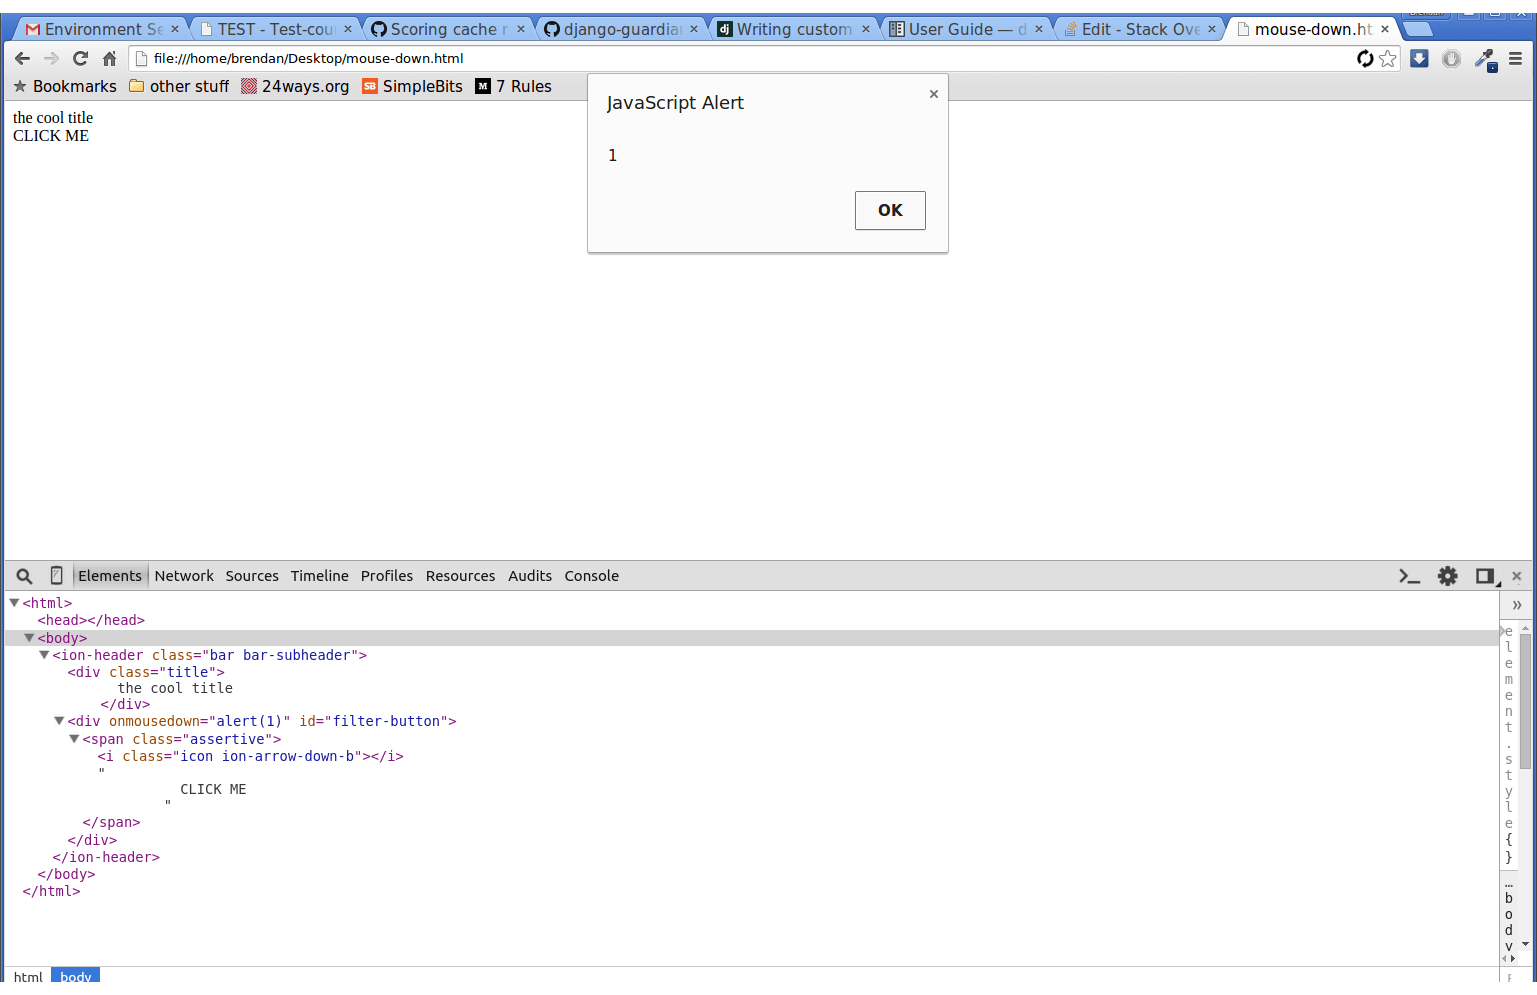Show the console drawer prompt icon

[1410, 576]
